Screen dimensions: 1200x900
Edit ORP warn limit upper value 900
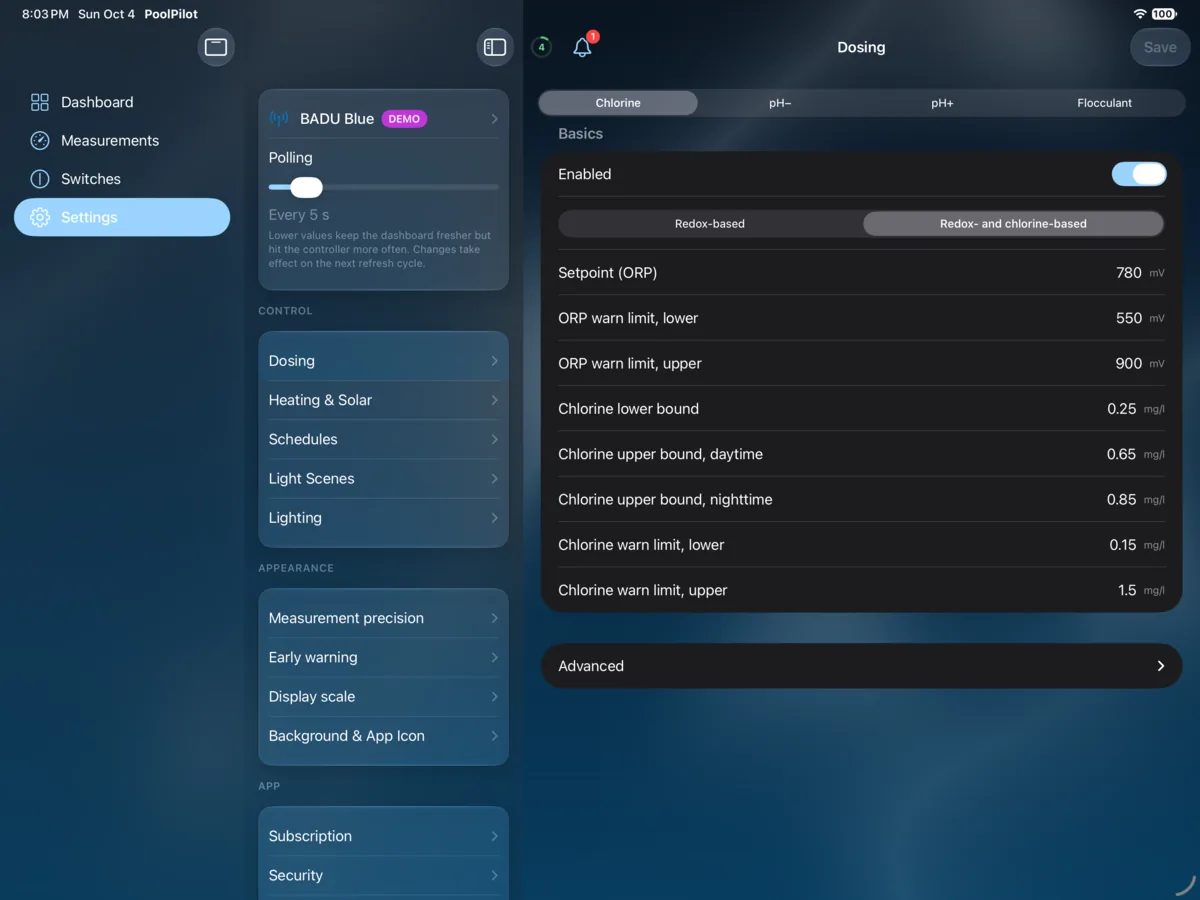(1129, 364)
